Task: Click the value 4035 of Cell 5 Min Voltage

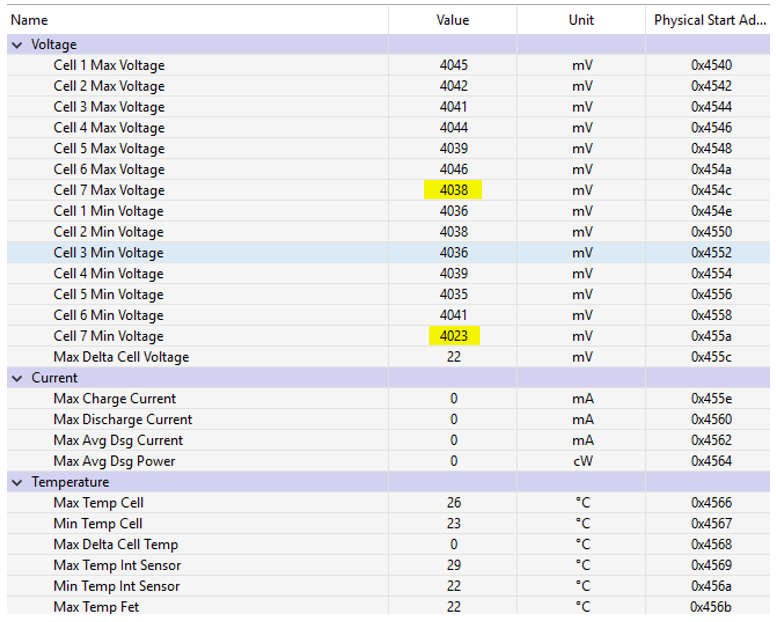Action: pos(453,294)
